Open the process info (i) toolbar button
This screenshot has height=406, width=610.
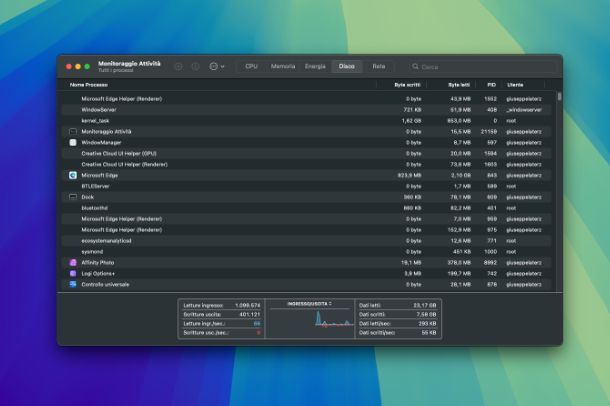pyautogui.click(x=195, y=66)
